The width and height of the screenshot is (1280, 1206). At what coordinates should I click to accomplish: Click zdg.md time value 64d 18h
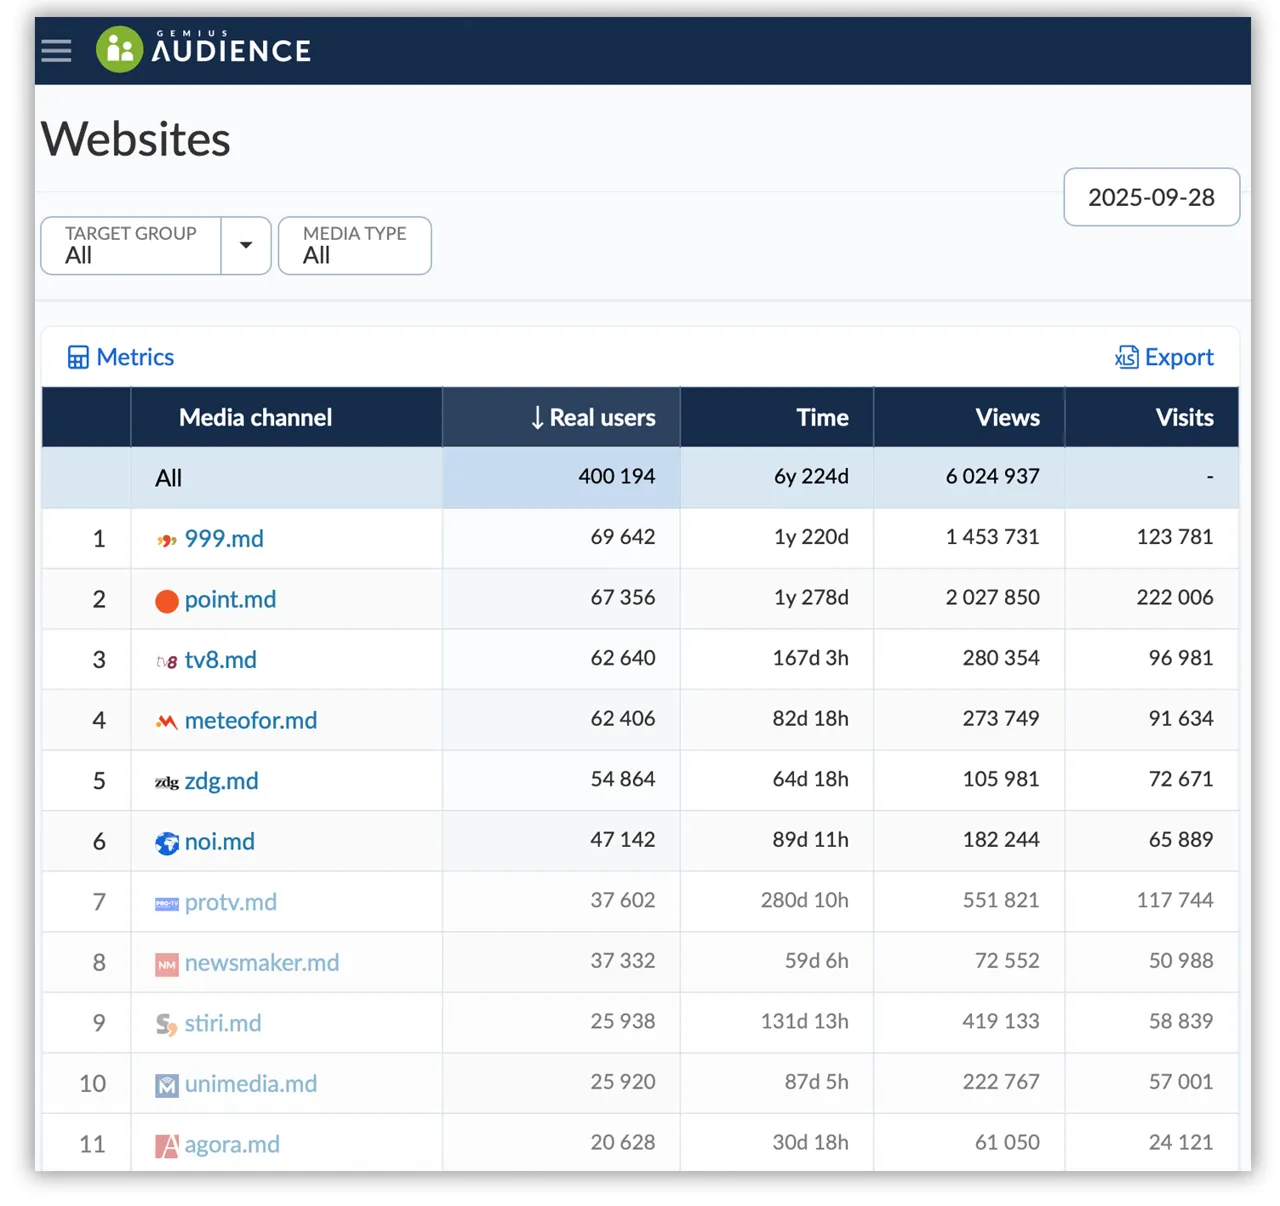(x=811, y=779)
